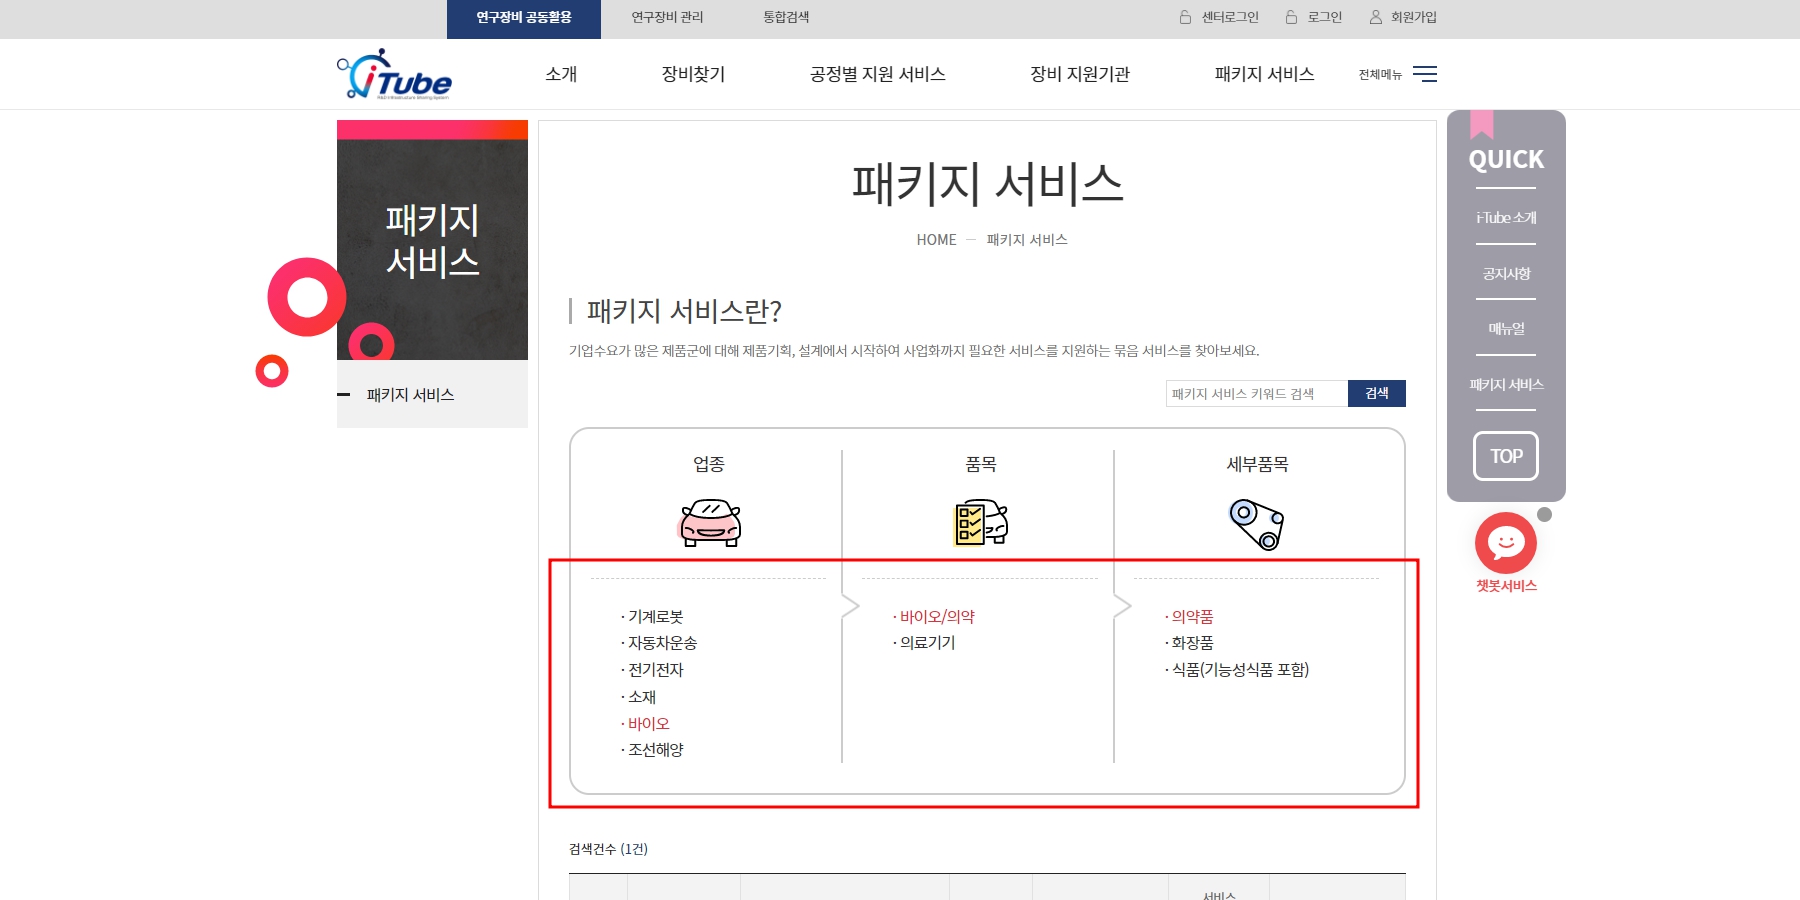Expand the 장비찾기 navigation menu
Viewport: 1800px width, 900px height.
tap(693, 74)
